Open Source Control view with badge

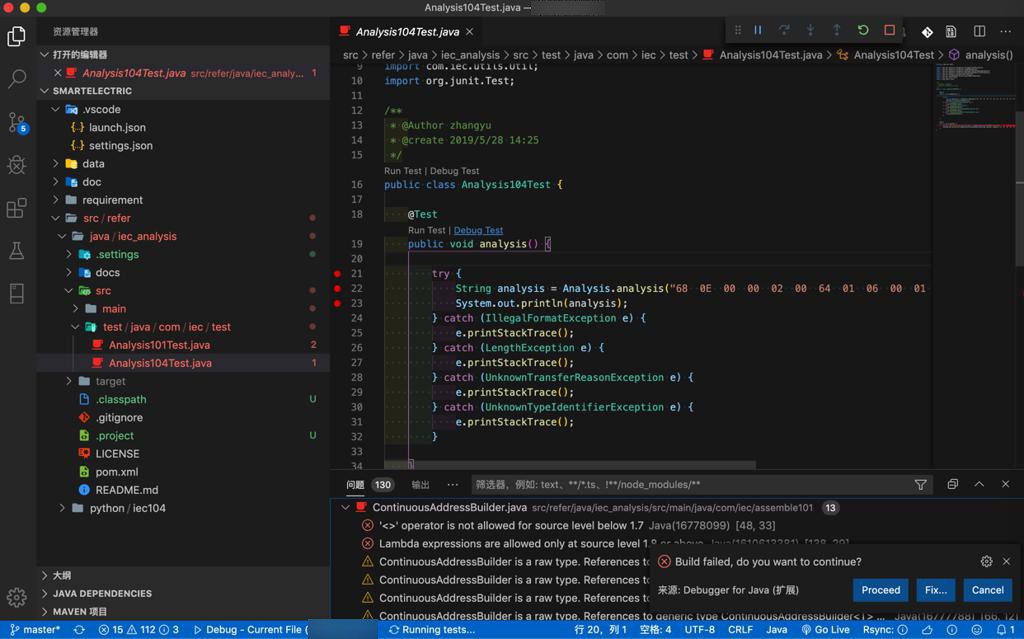[17, 122]
